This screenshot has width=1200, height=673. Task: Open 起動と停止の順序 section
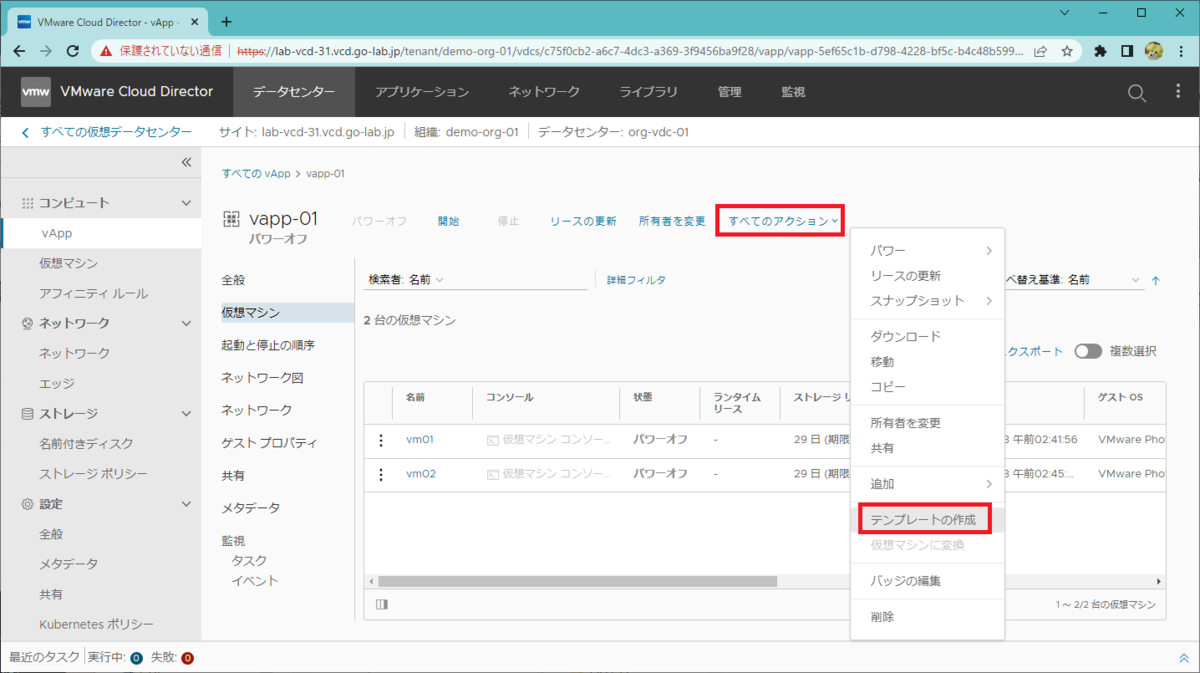[x=268, y=345]
